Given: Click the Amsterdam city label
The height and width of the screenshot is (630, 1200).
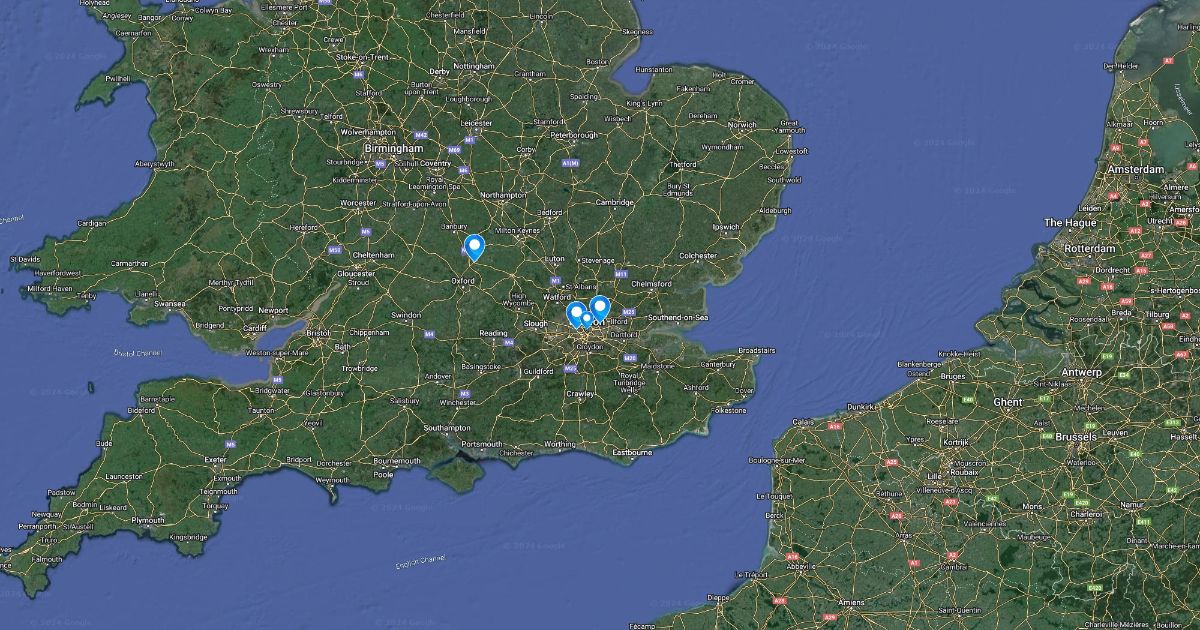Looking at the screenshot, I should [1135, 170].
